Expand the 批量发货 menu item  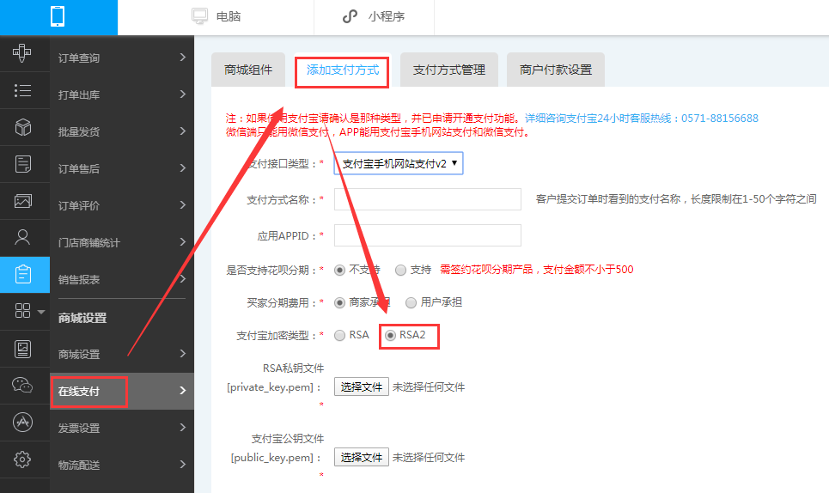(x=122, y=131)
